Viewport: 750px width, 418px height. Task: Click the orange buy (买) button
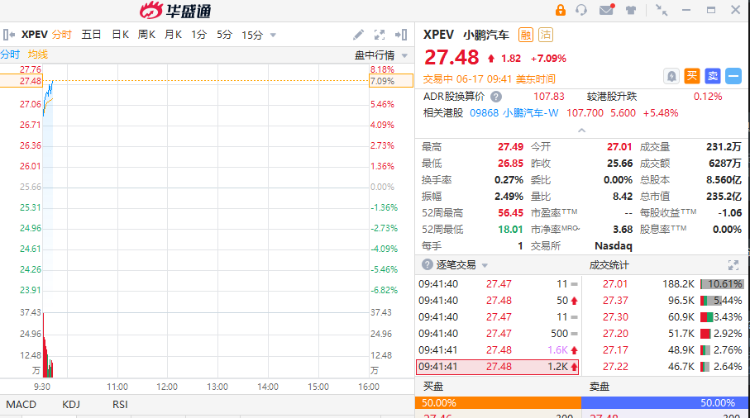click(x=692, y=76)
